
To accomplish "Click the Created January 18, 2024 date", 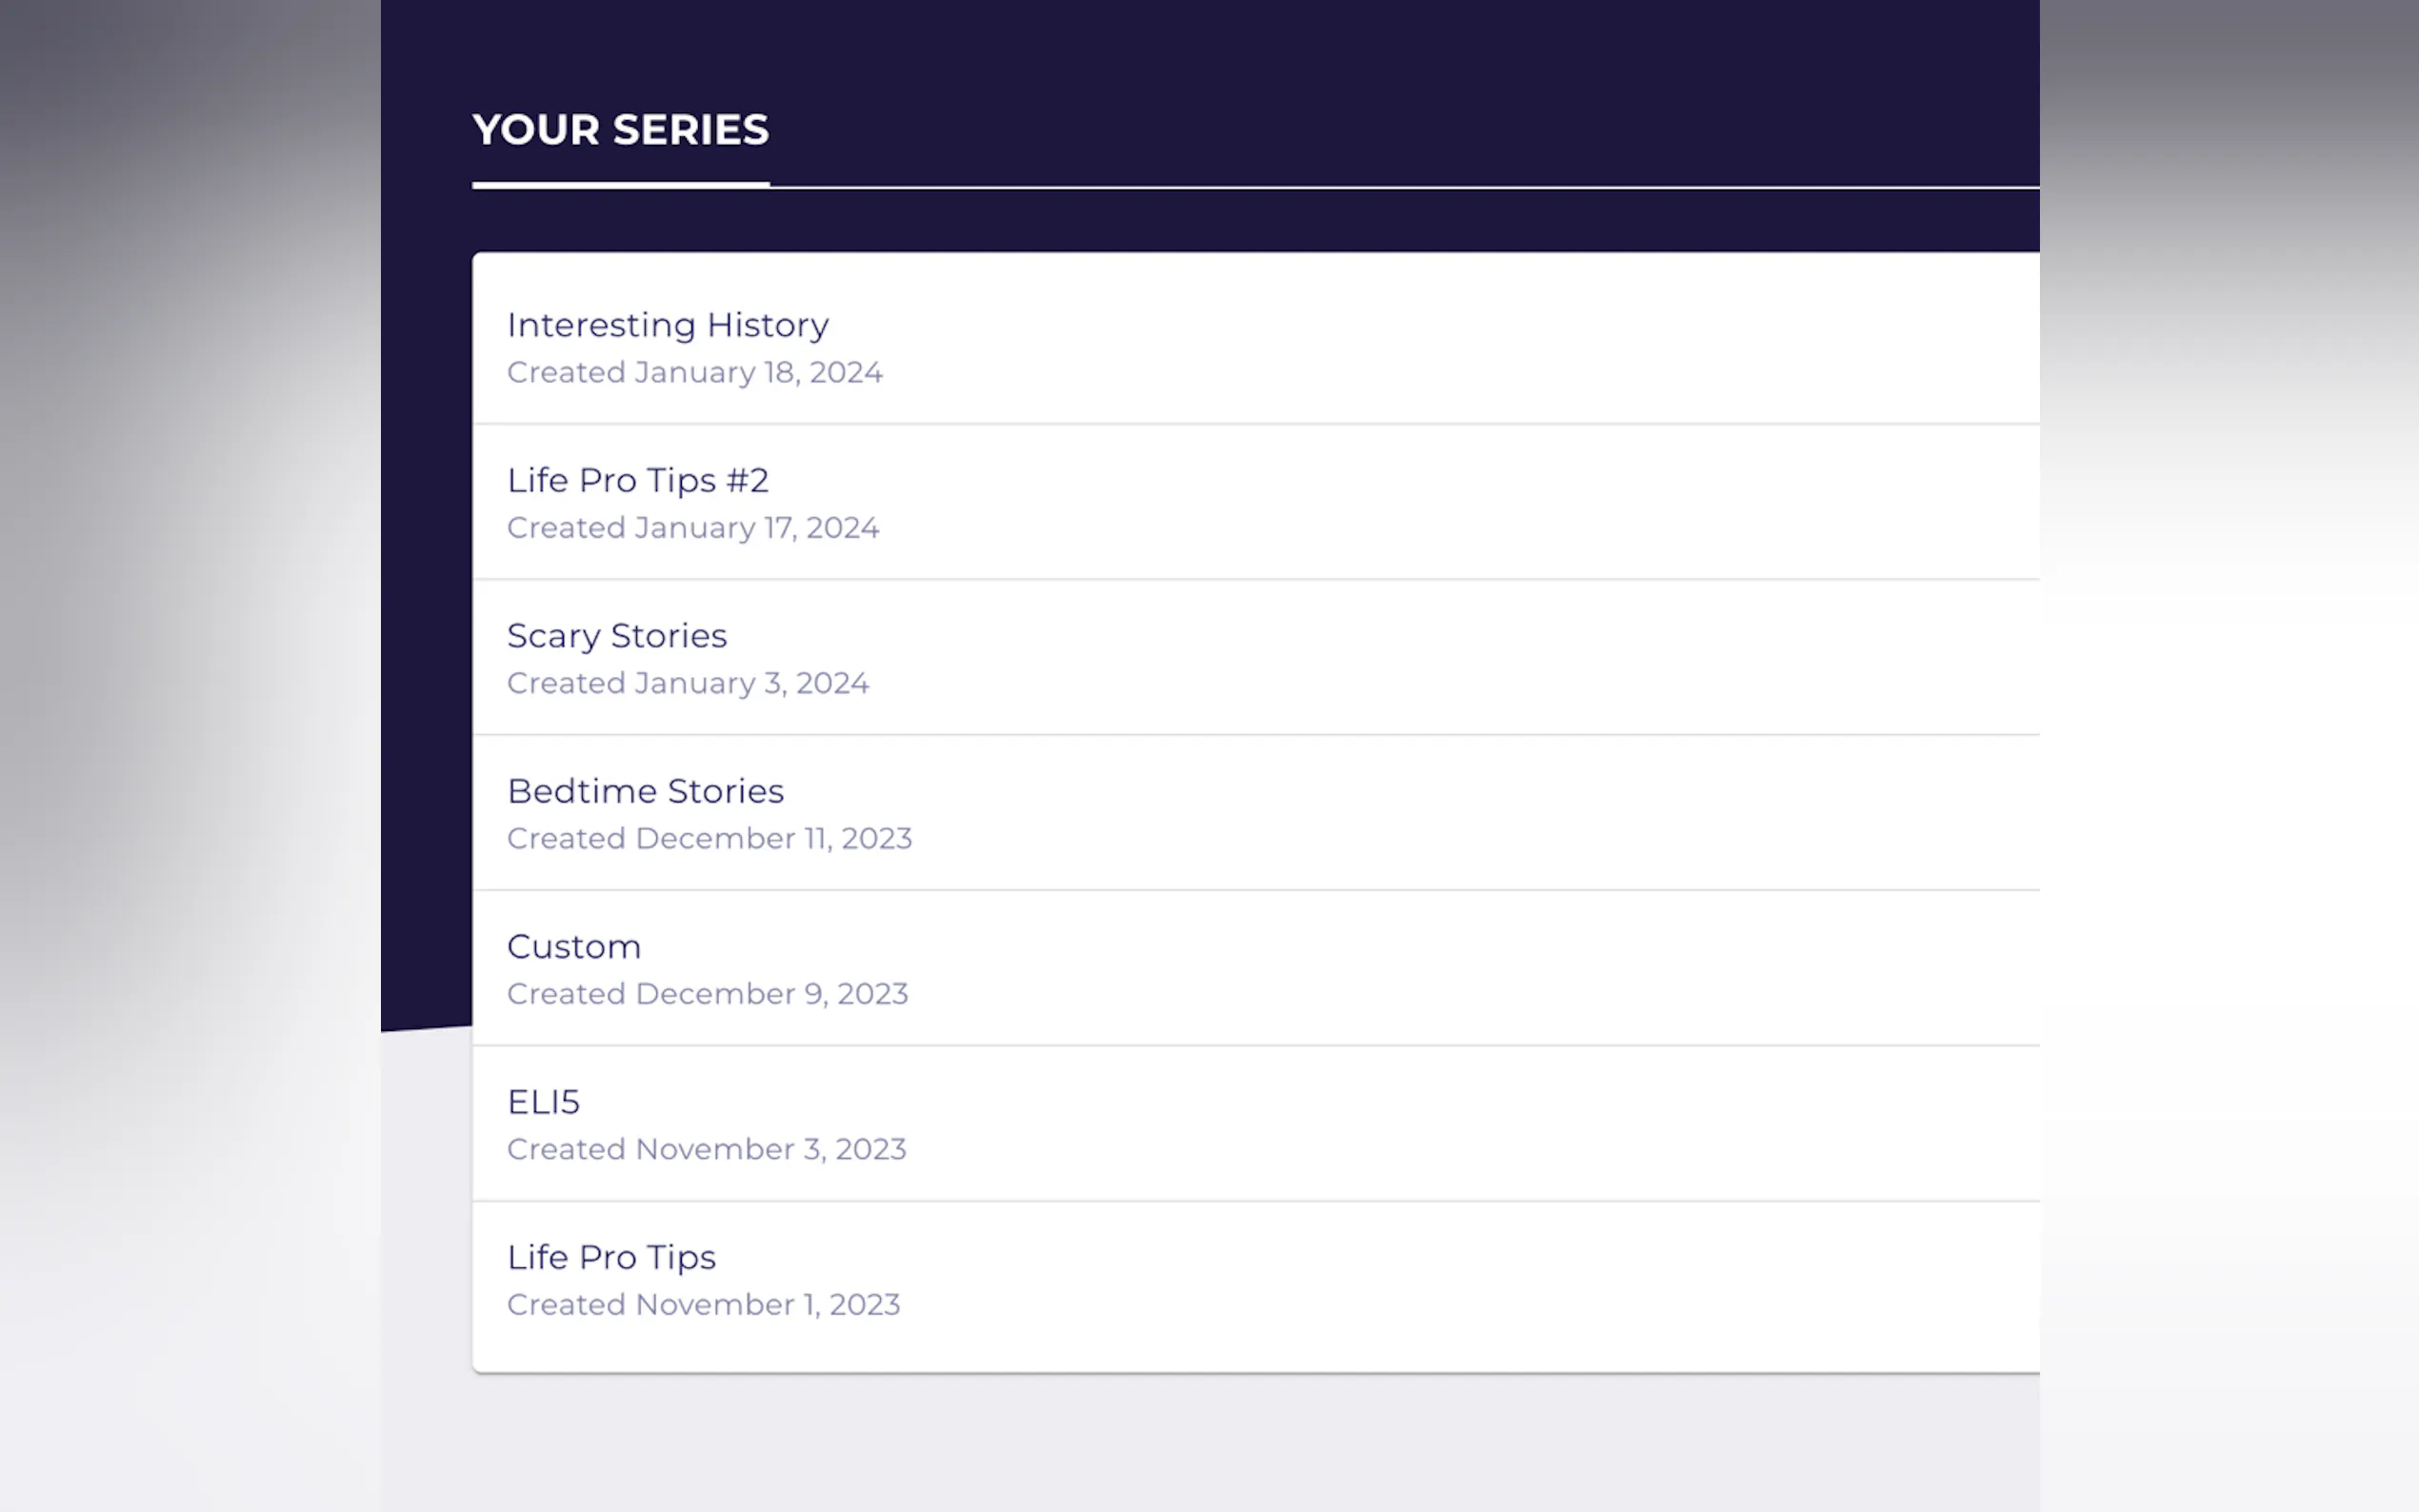I will [x=694, y=373].
